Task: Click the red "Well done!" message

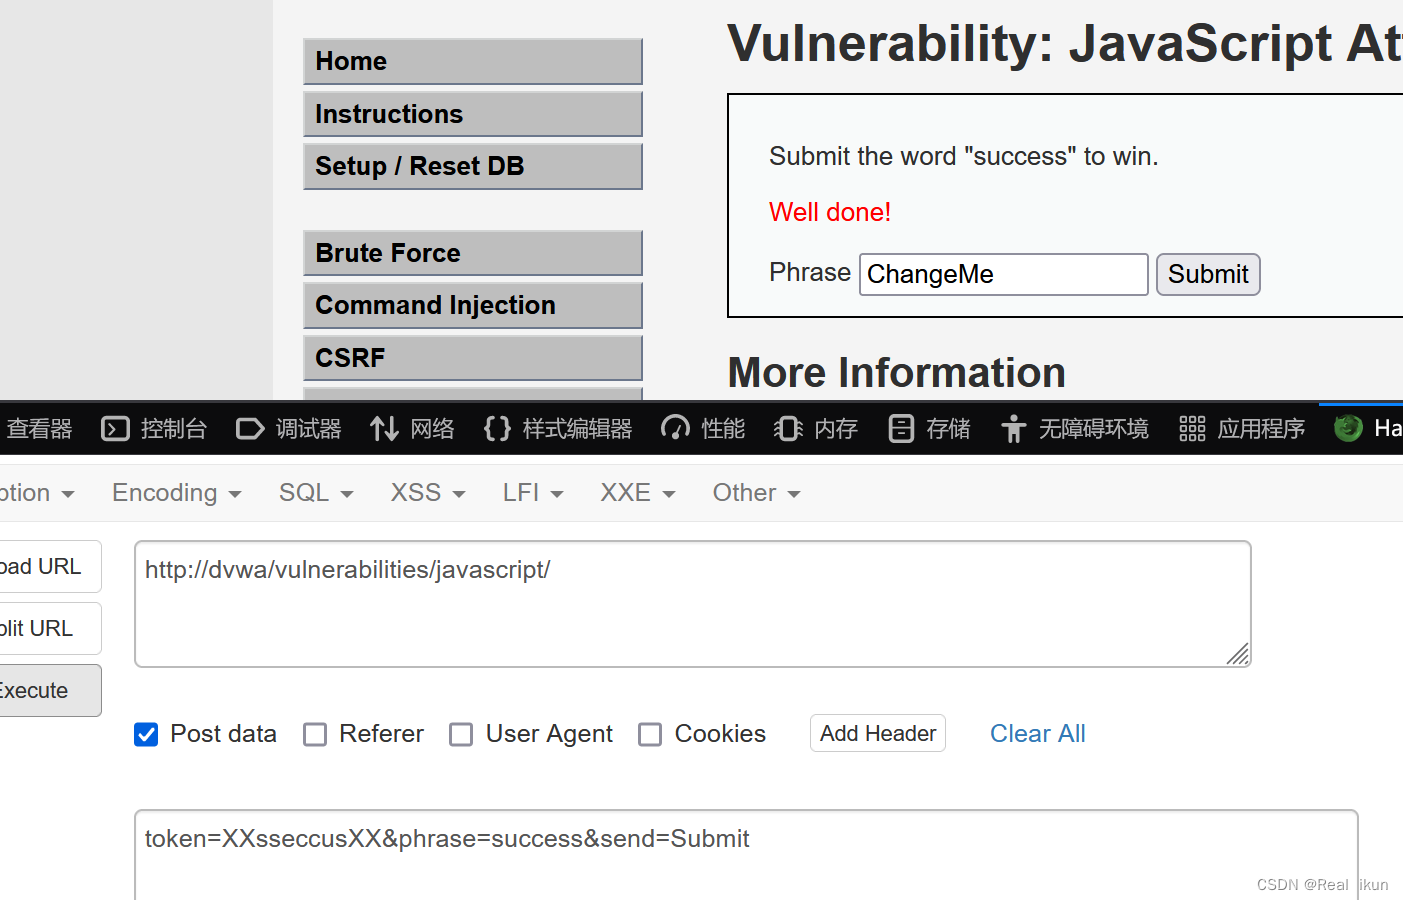Action: coord(830,212)
